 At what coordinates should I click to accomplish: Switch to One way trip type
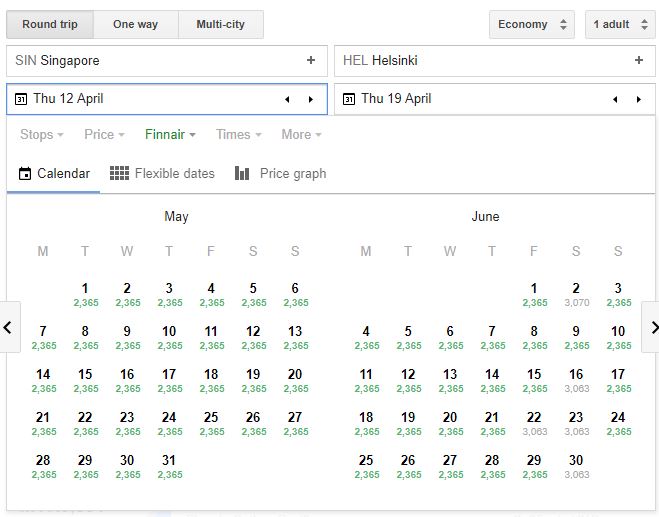pyautogui.click(x=135, y=24)
